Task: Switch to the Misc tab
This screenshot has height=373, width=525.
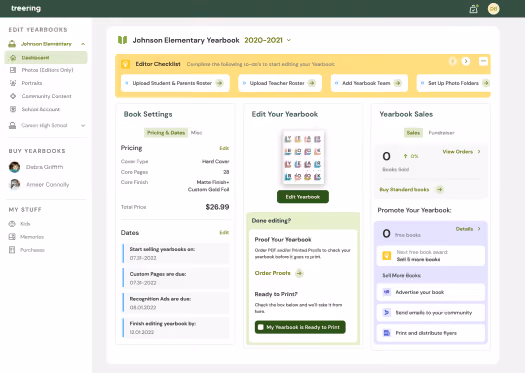Action: point(197,133)
